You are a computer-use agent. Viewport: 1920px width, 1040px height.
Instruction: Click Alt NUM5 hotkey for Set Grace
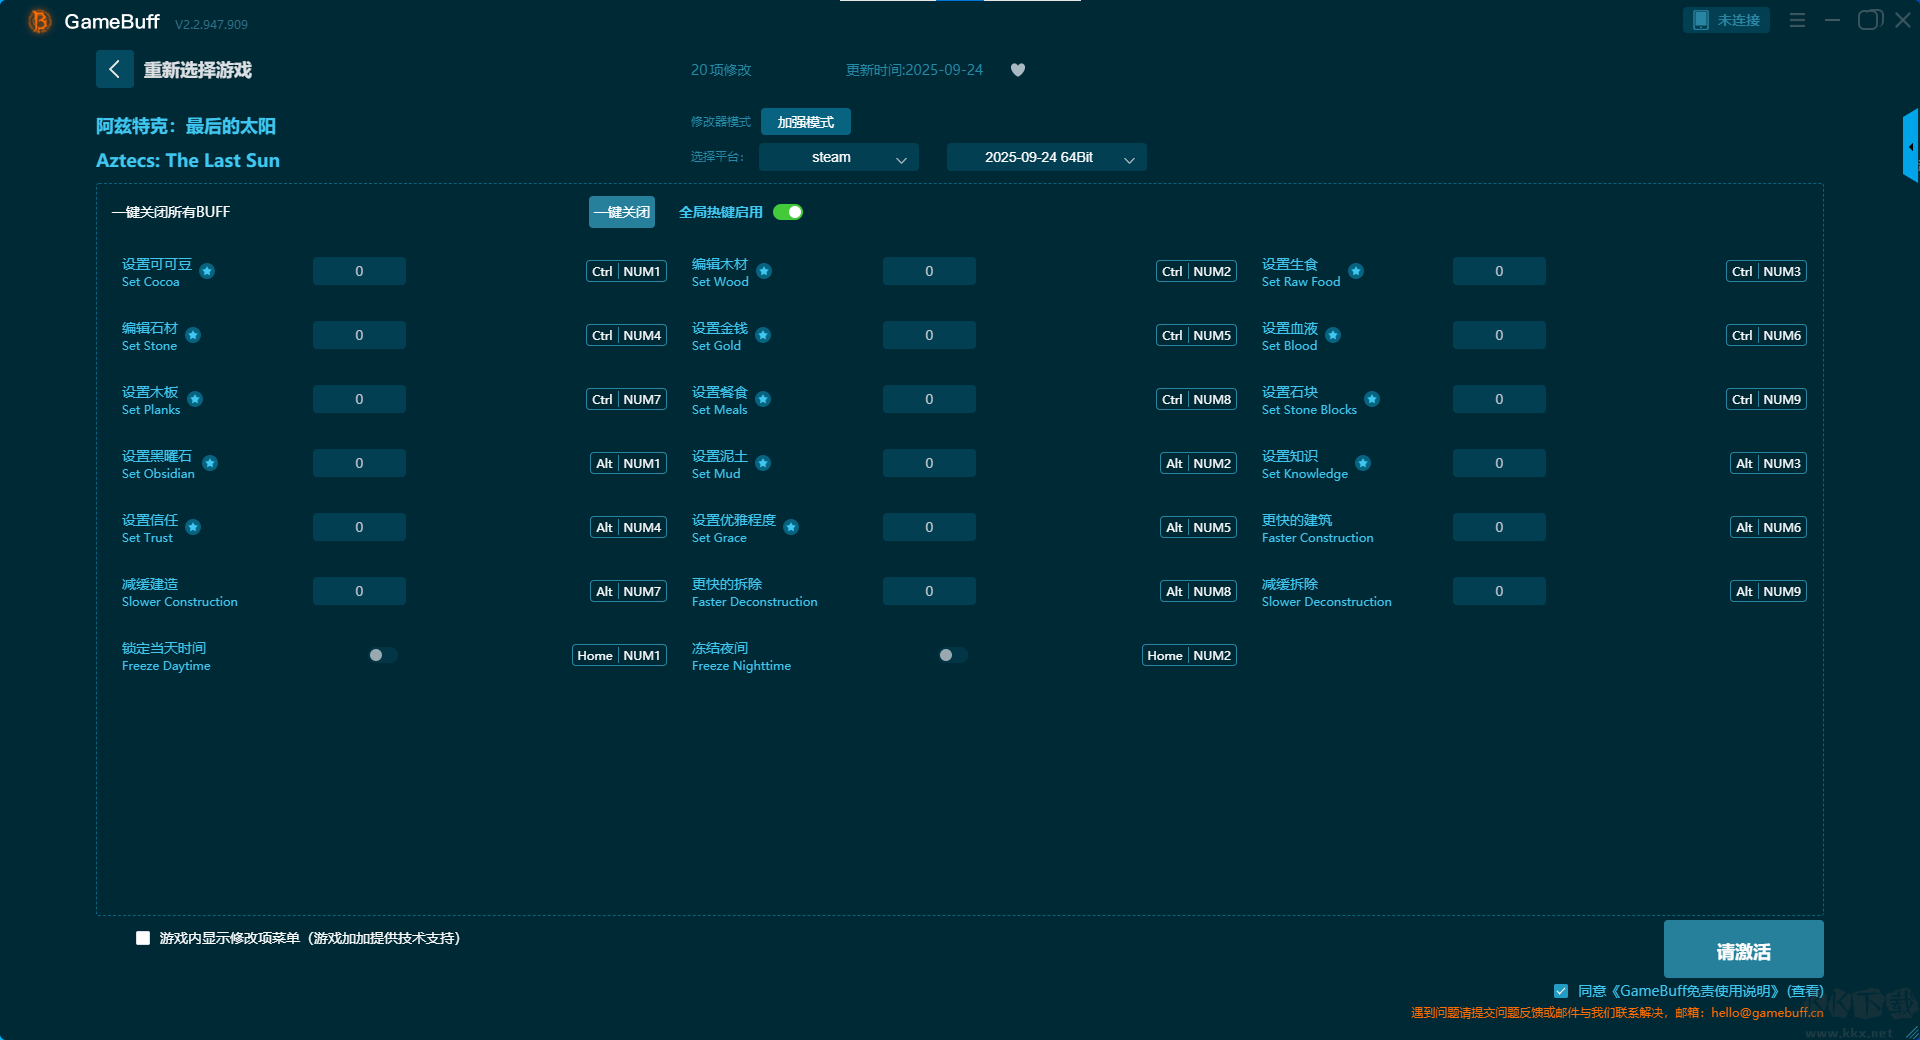click(1198, 527)
